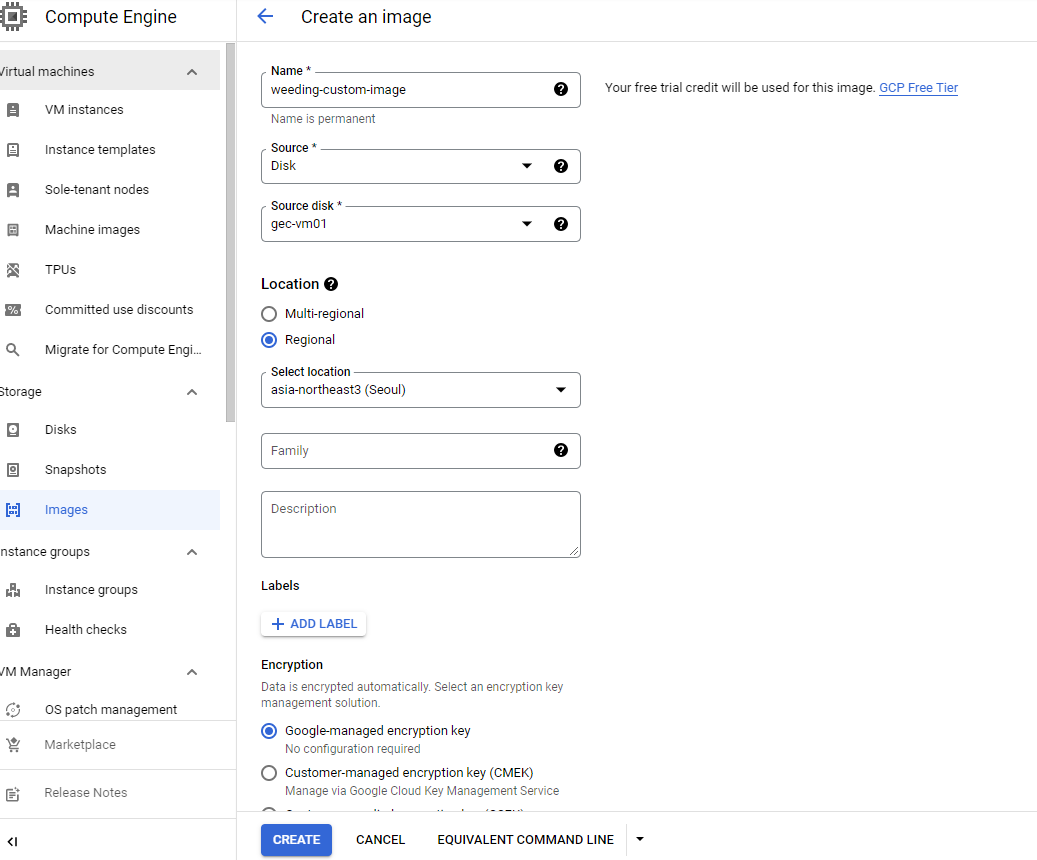This screenshot has height=860, width=1037.
Task: Open the dropdown arrow next to Equivalent Command Line
Action: [x=640, y=839]
